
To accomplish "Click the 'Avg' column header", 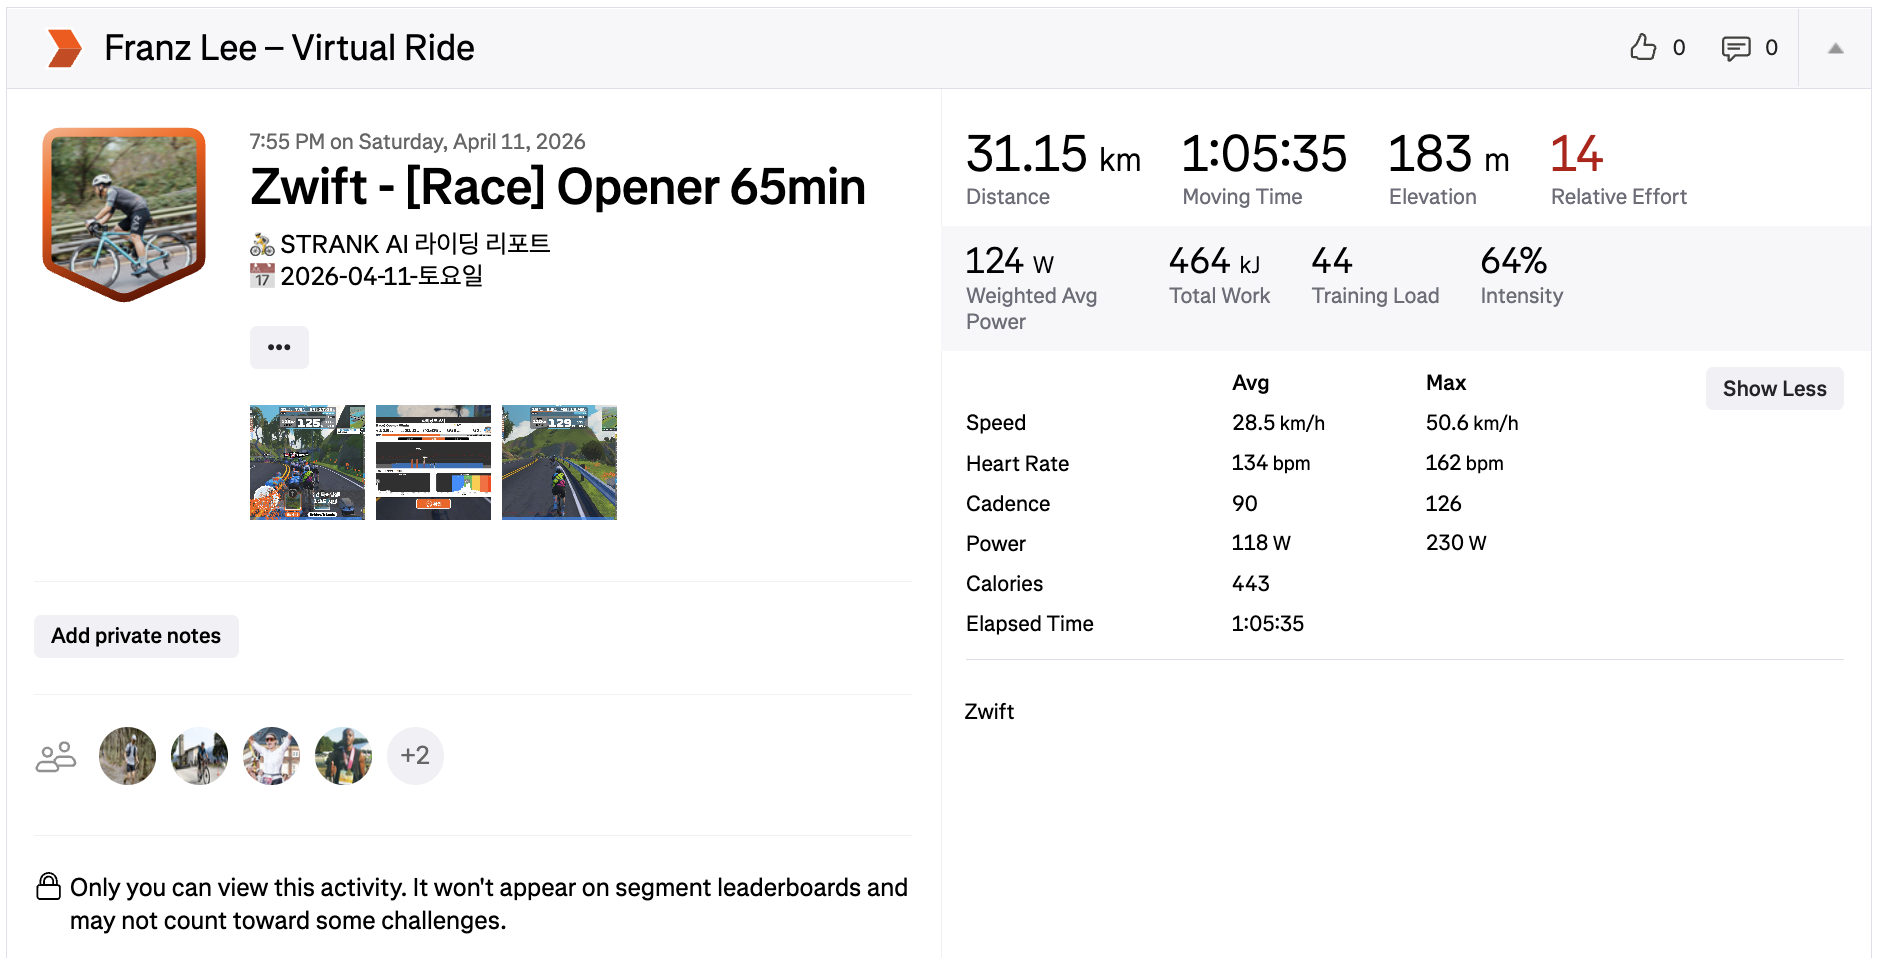I will [1250, 383].
